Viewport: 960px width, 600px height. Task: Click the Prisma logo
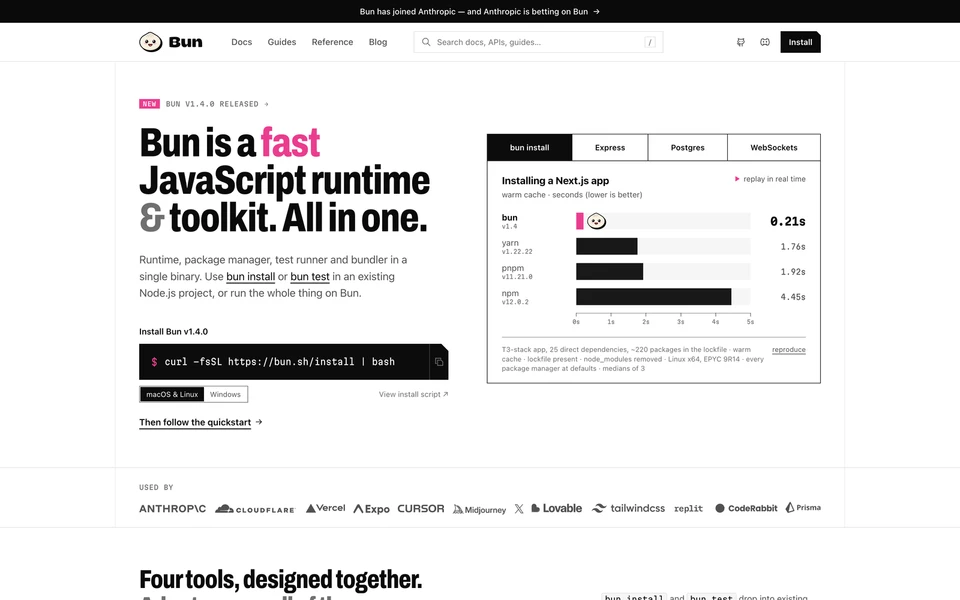[x=803, y=508]
